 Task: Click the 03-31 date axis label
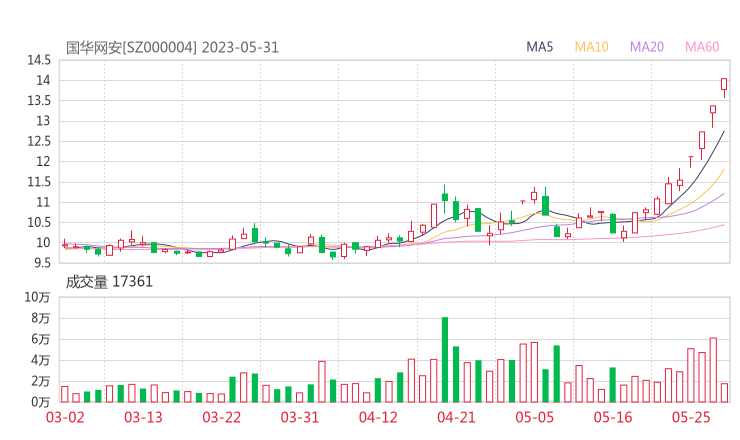pyautogui.click(x=300, y=417)
